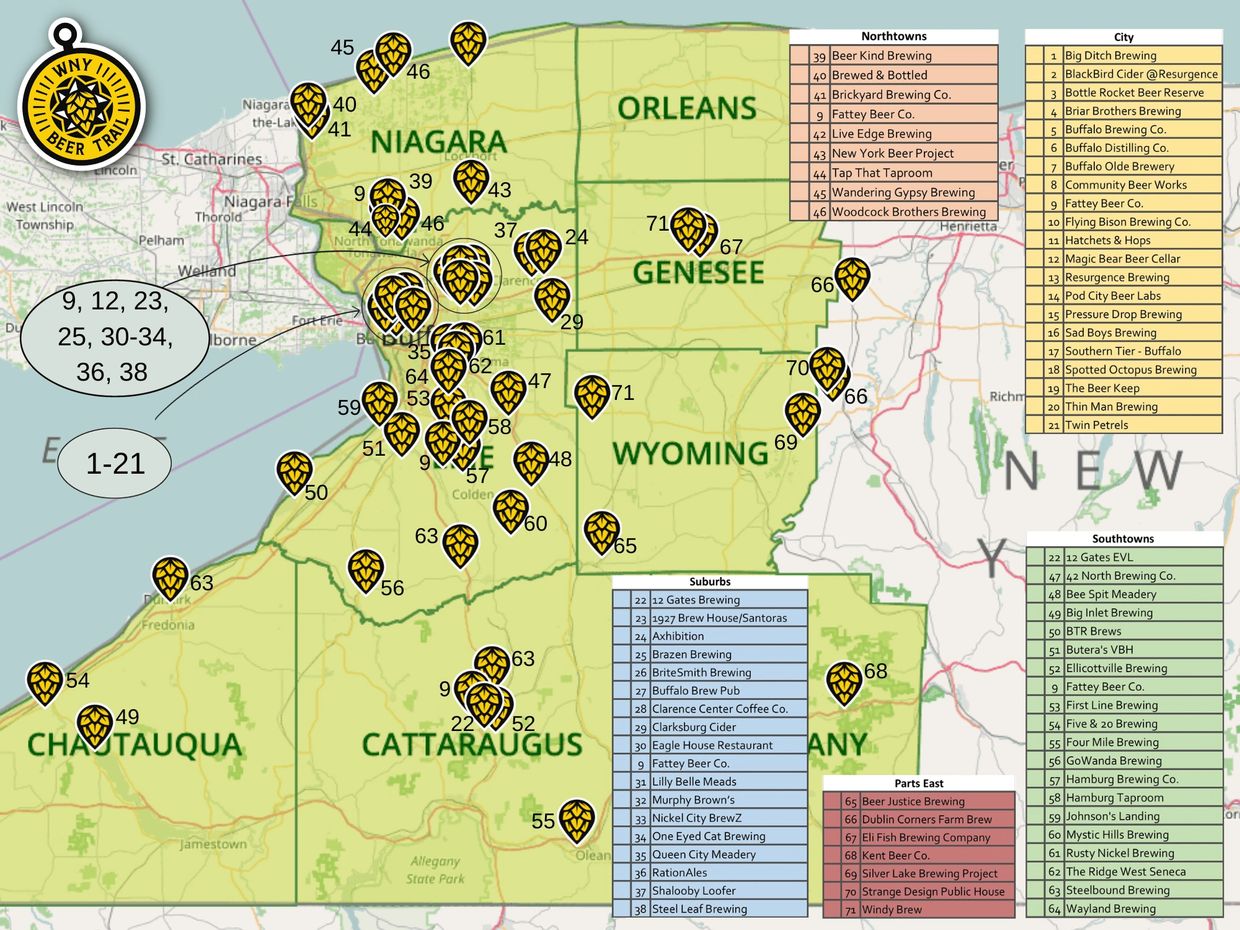Screen dimensions: 1240x930
Task: Click the hop pin labeled 24
Action: pyautogui.click(x=543, y=250)
